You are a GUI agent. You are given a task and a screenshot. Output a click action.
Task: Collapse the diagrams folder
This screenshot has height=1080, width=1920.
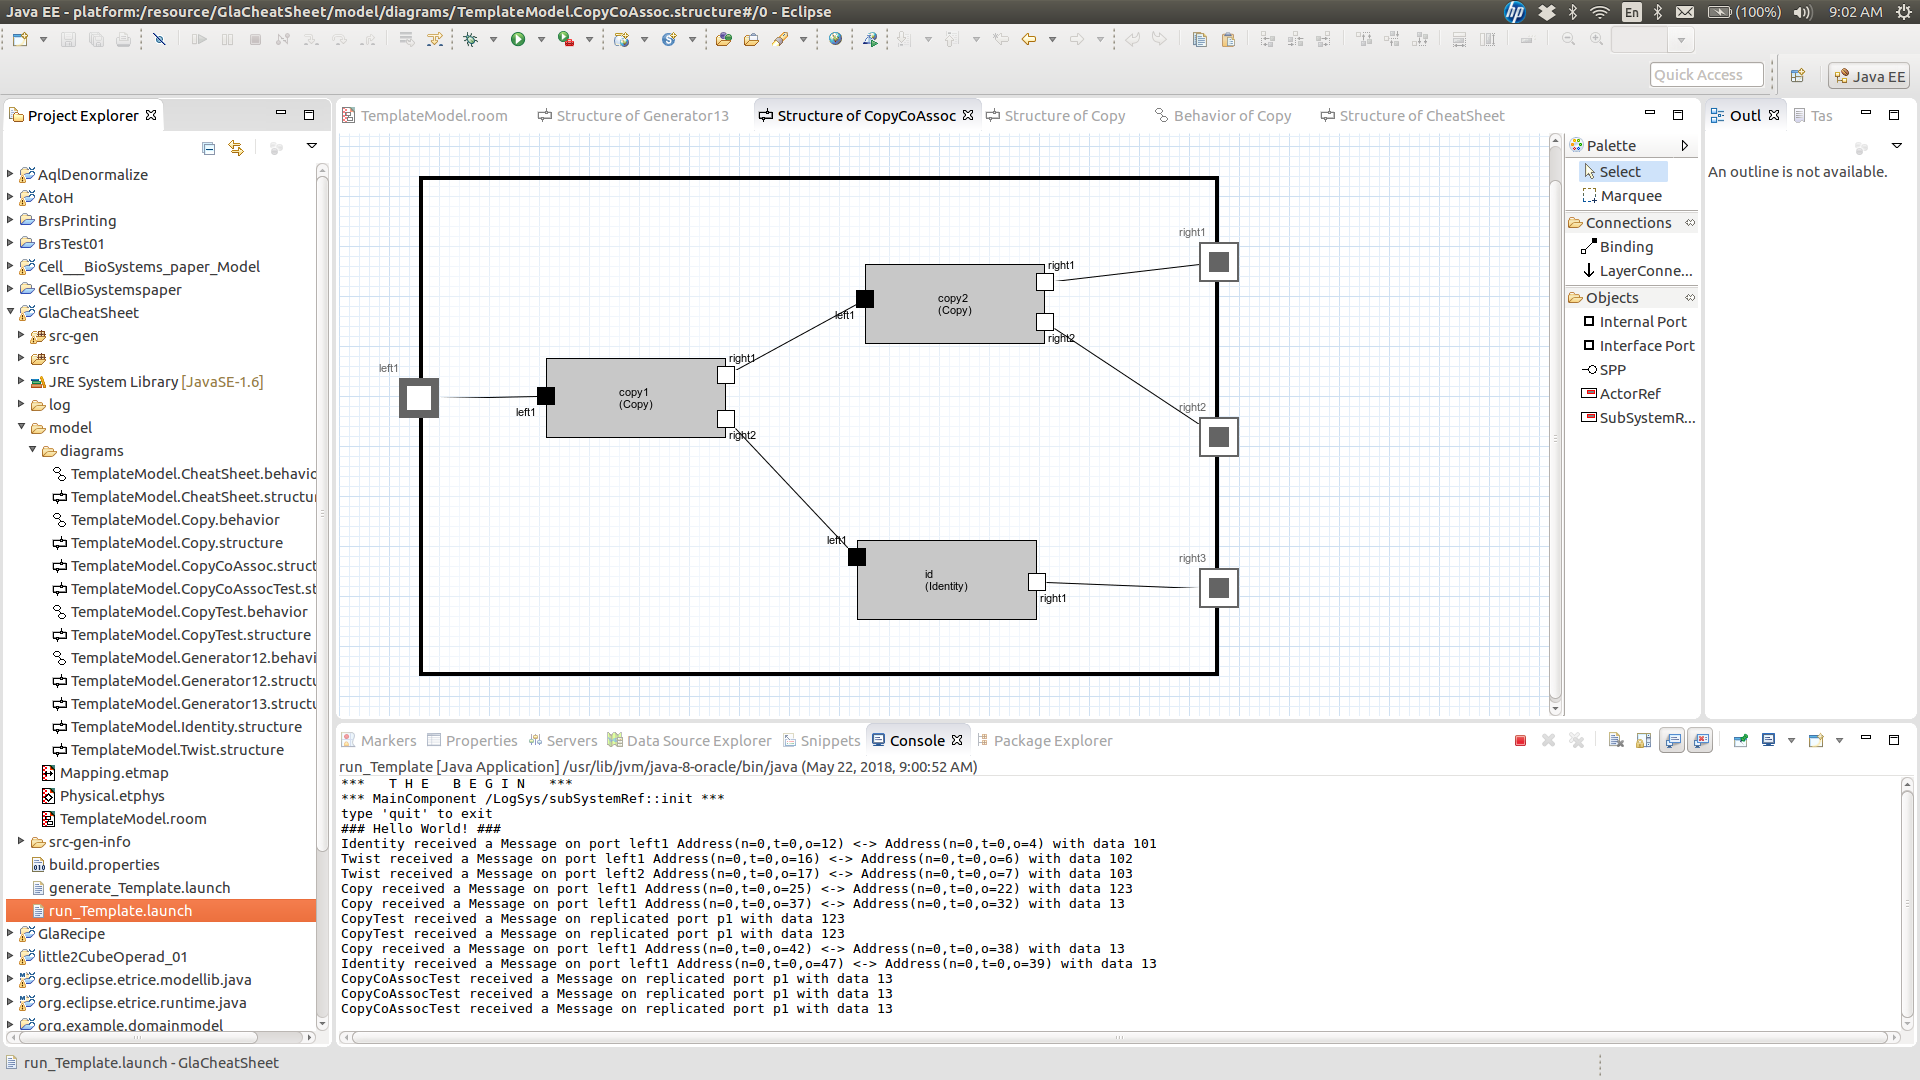click(33, 451)
